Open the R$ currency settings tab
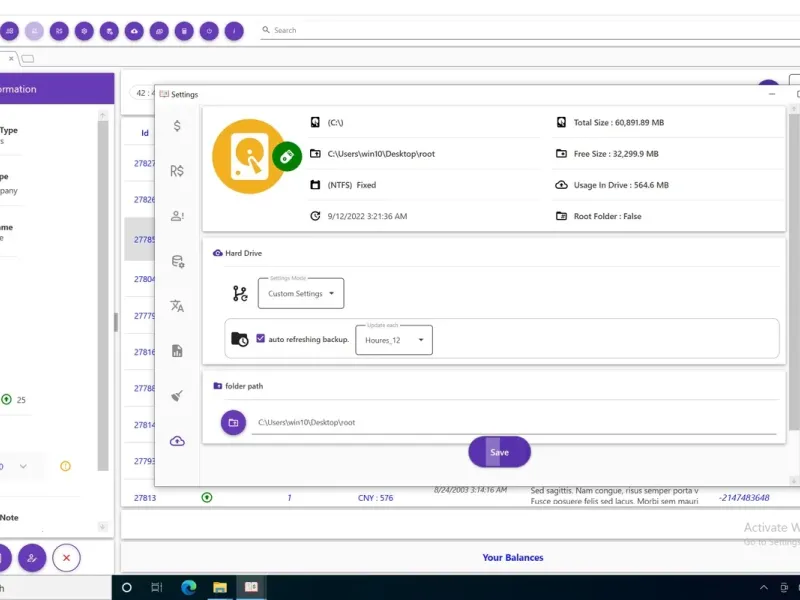The width and height of the screenshot is (800, 600). [x=177, y=171]
